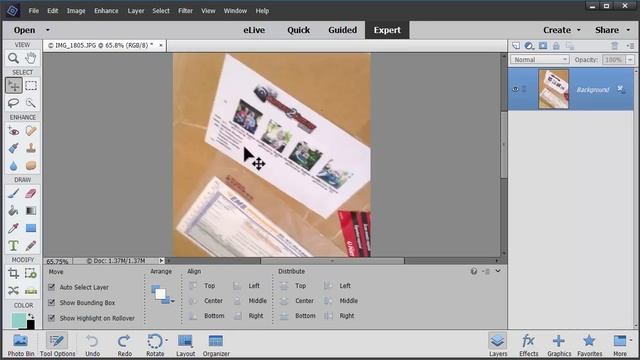Select the Straighten tool

tap(31, 290)
